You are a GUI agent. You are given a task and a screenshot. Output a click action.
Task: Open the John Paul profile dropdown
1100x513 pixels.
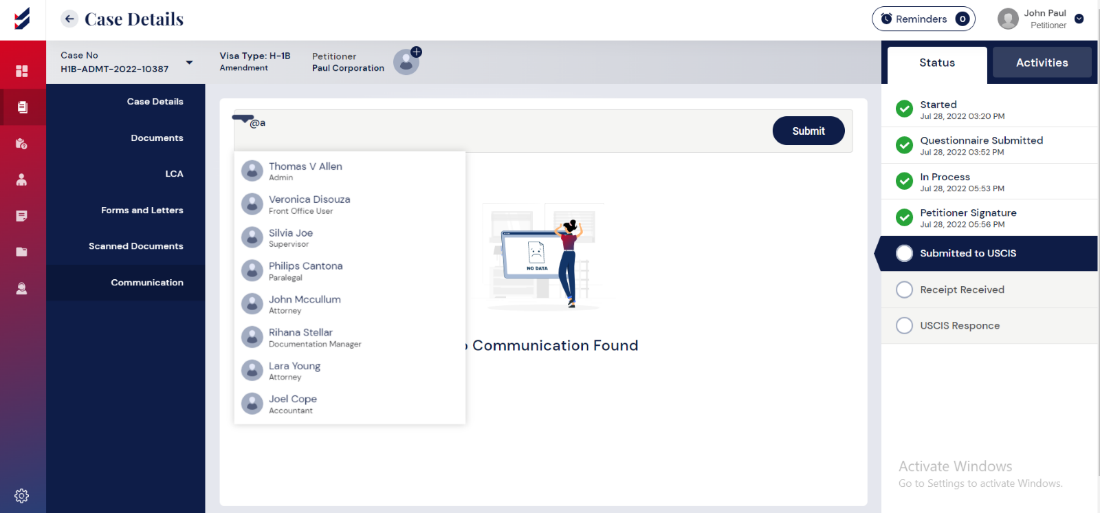pos(1079,19)
